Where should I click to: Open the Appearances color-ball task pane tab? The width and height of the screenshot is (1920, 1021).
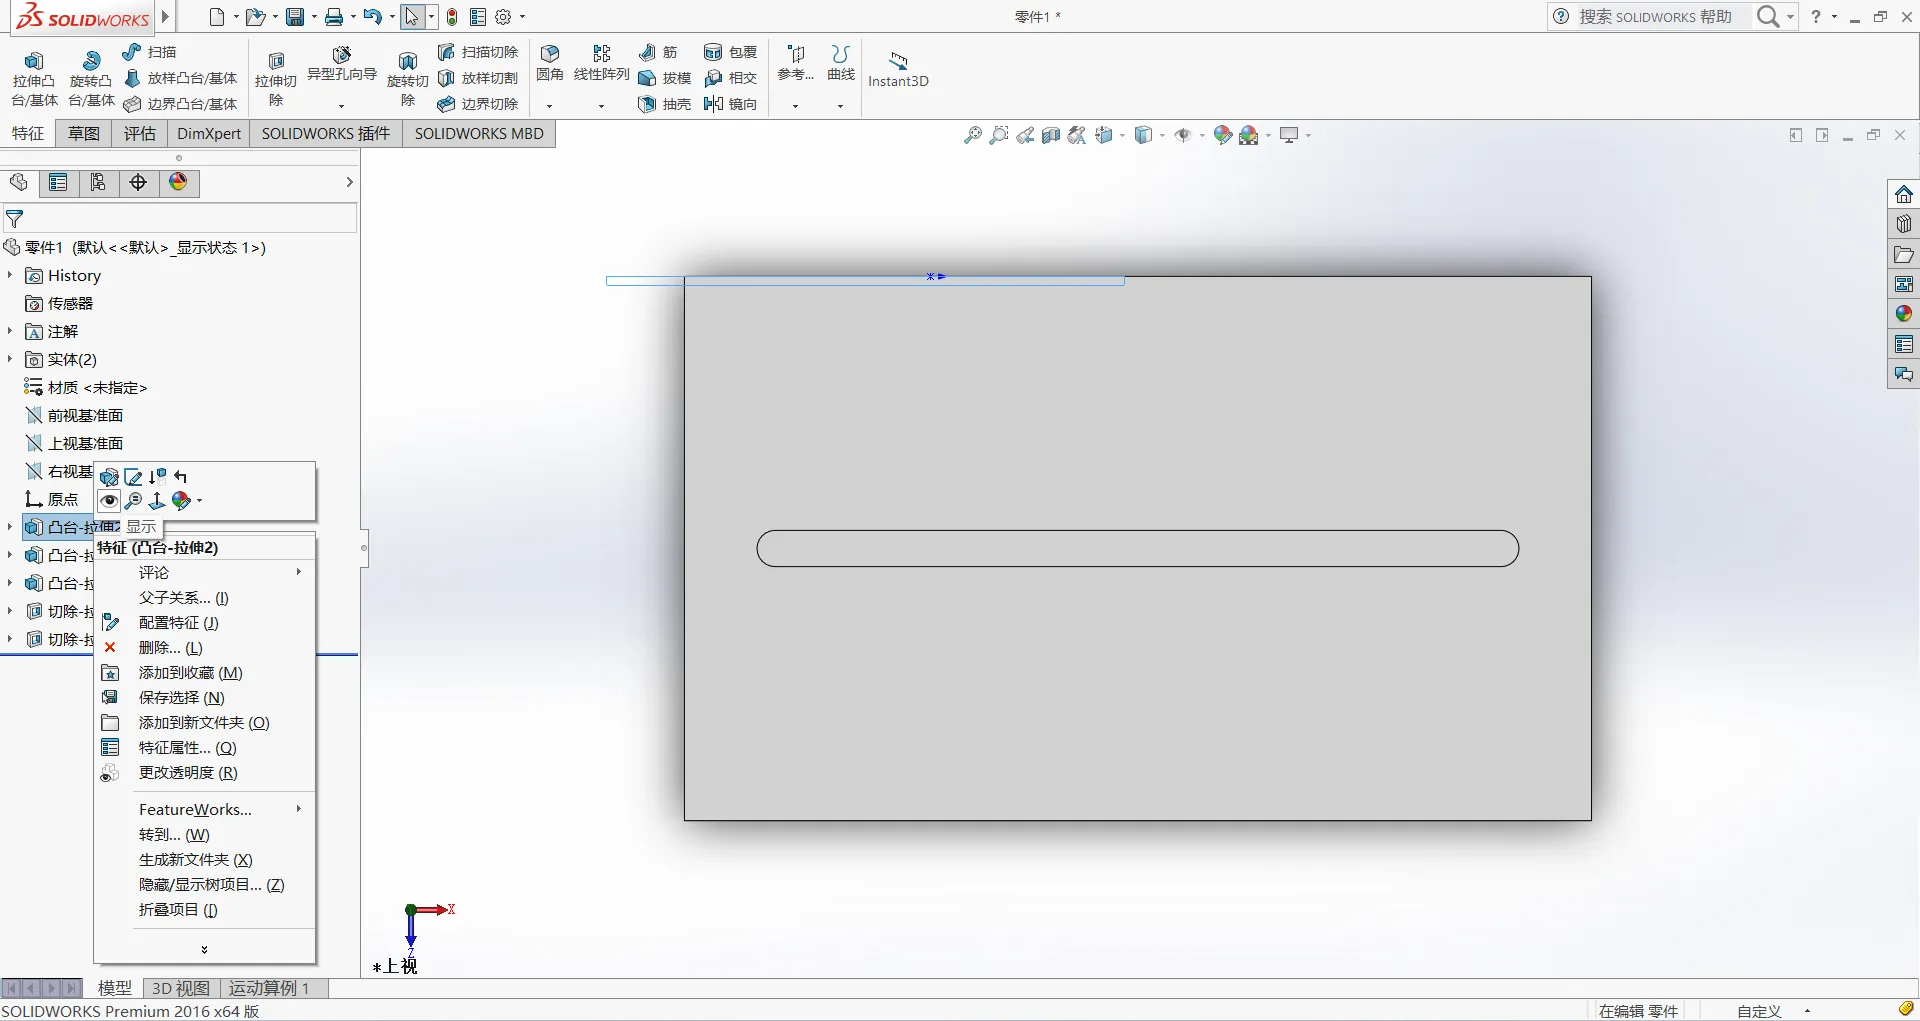[1904, 314]
